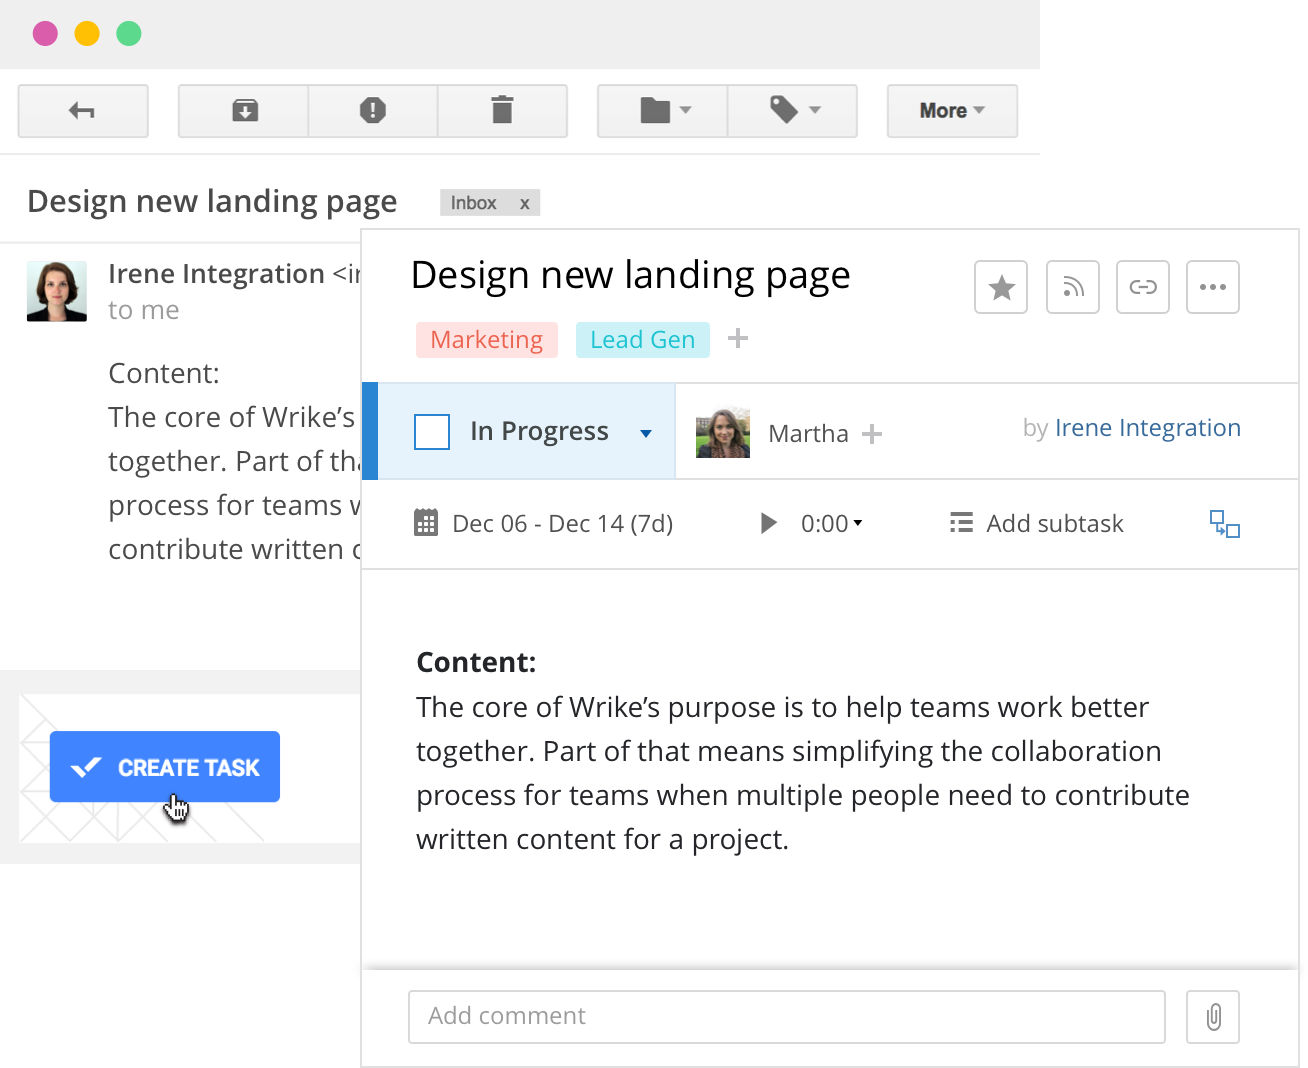Open the Irene Integration author link

(1148, 428)
